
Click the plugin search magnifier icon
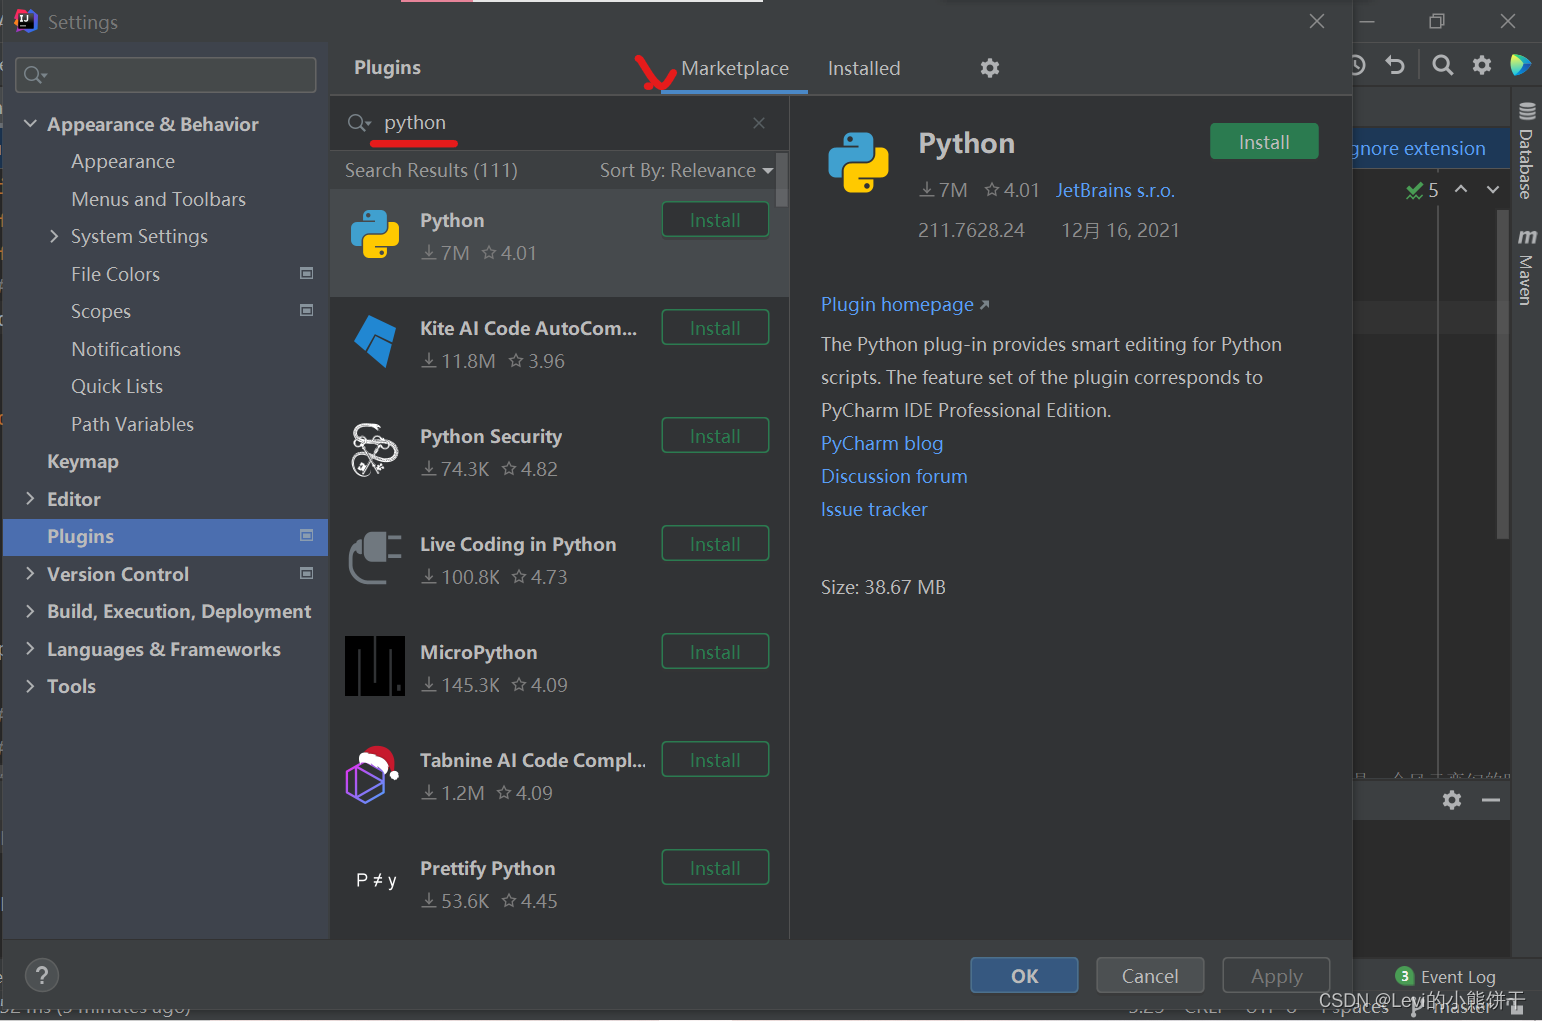[x=358, y=123]
